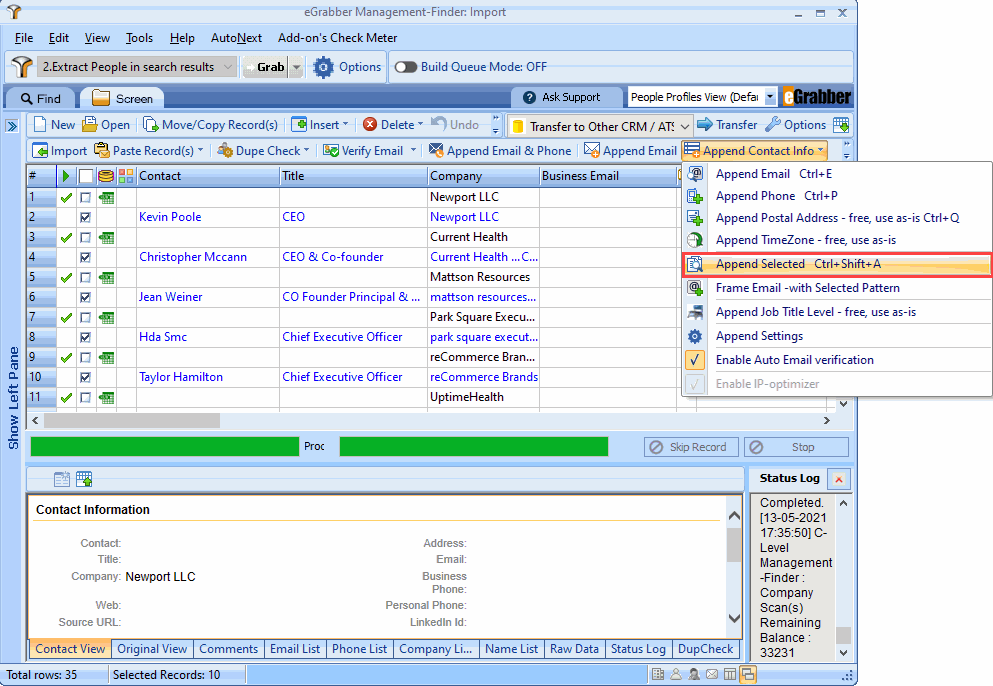
Task: Click the Open file icon
Action: (90, 124)
